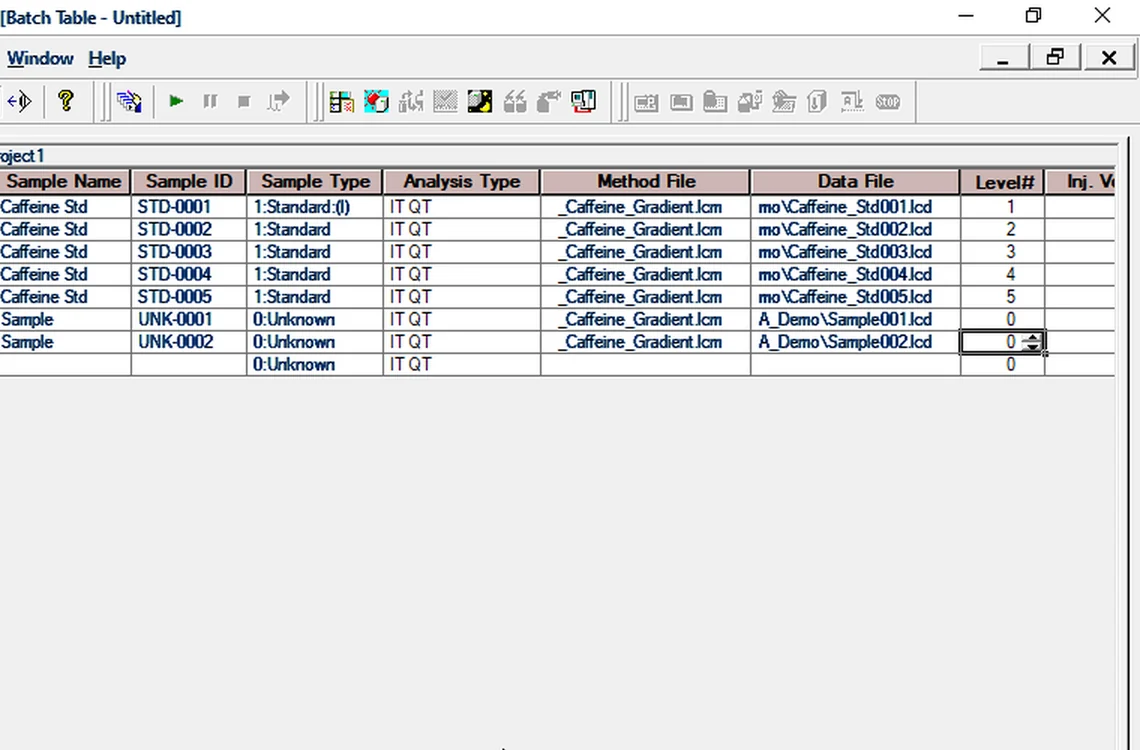Click the Level# column header

pos(1003,182)
